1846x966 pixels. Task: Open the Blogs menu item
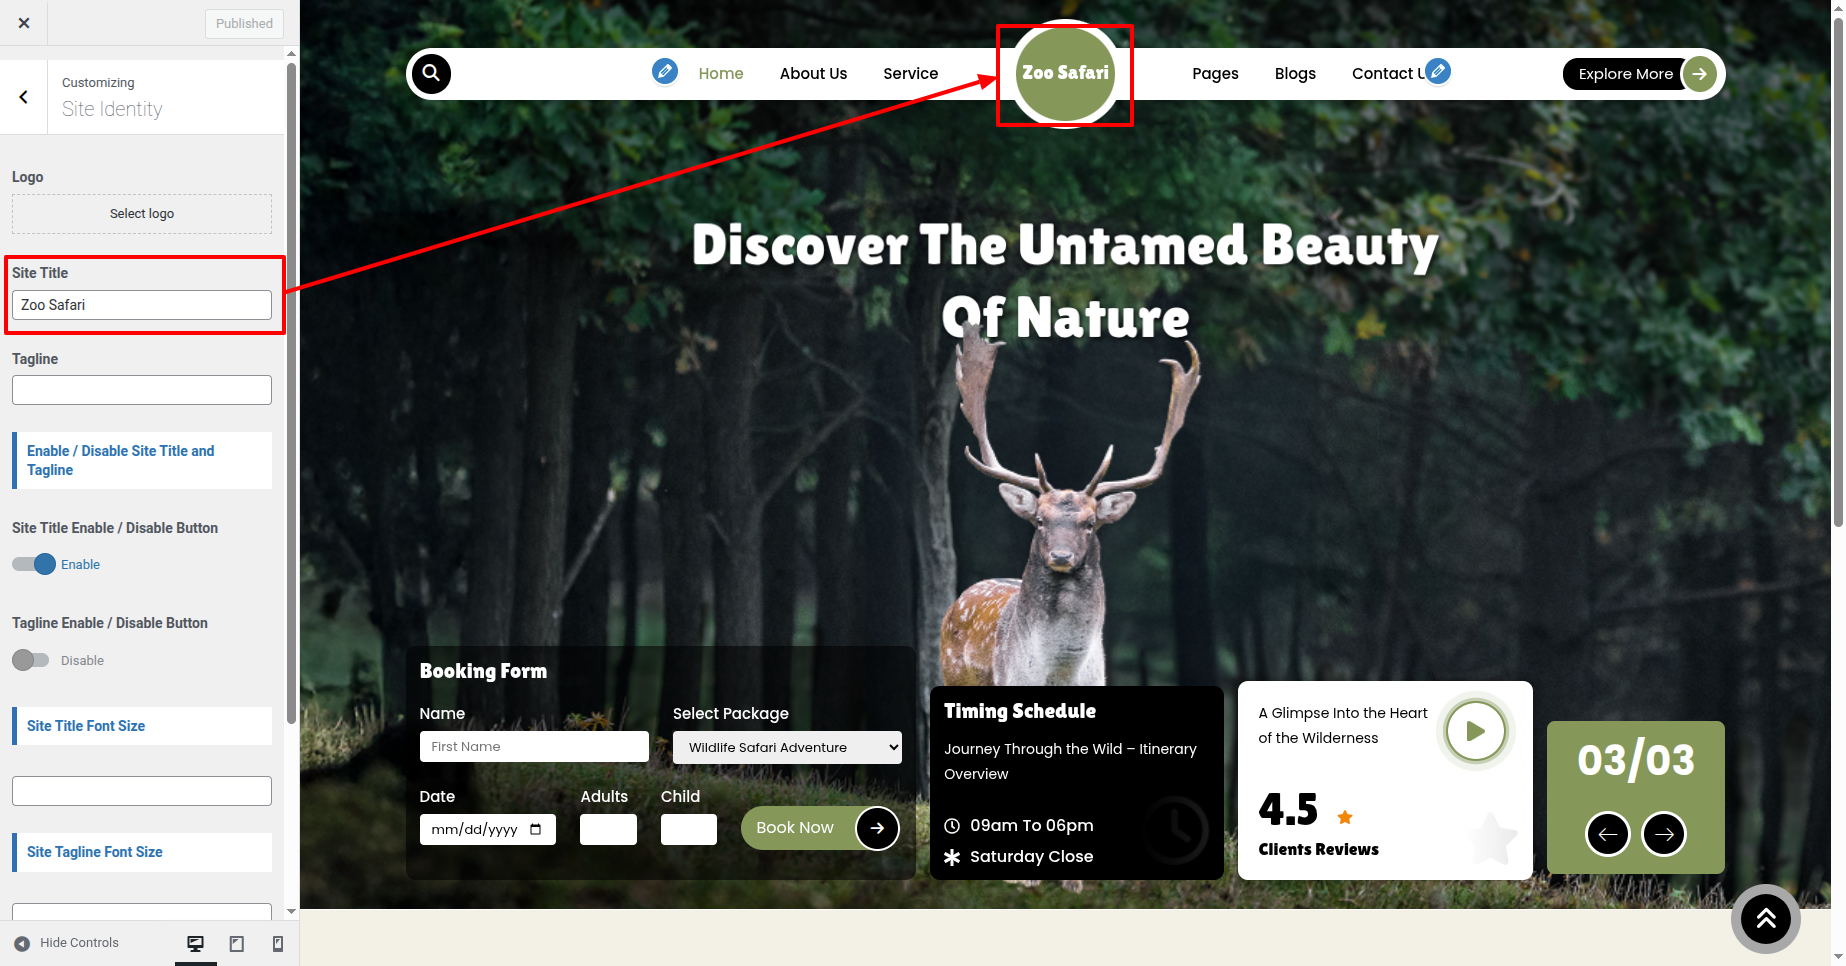pyautogui.click(x=1295, y=74)
